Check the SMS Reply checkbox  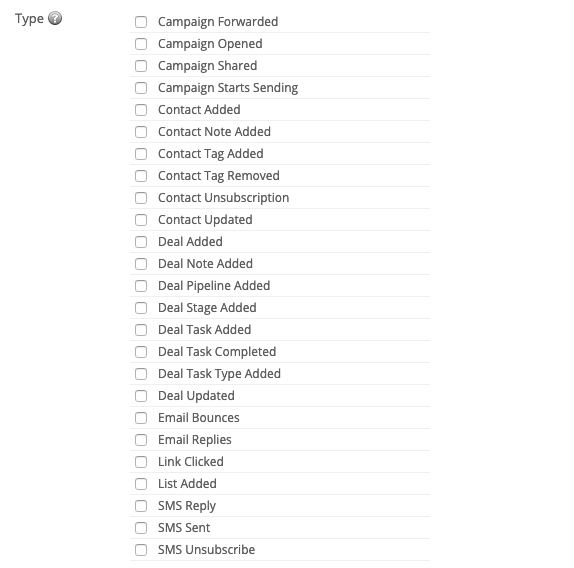141,506
